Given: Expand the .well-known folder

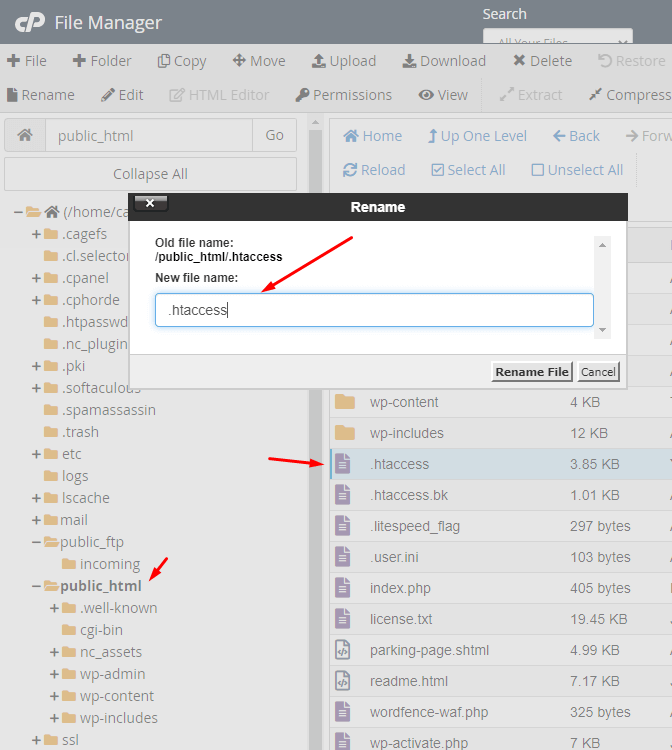Looking at the screenshot, I should [x=54, y=608].
